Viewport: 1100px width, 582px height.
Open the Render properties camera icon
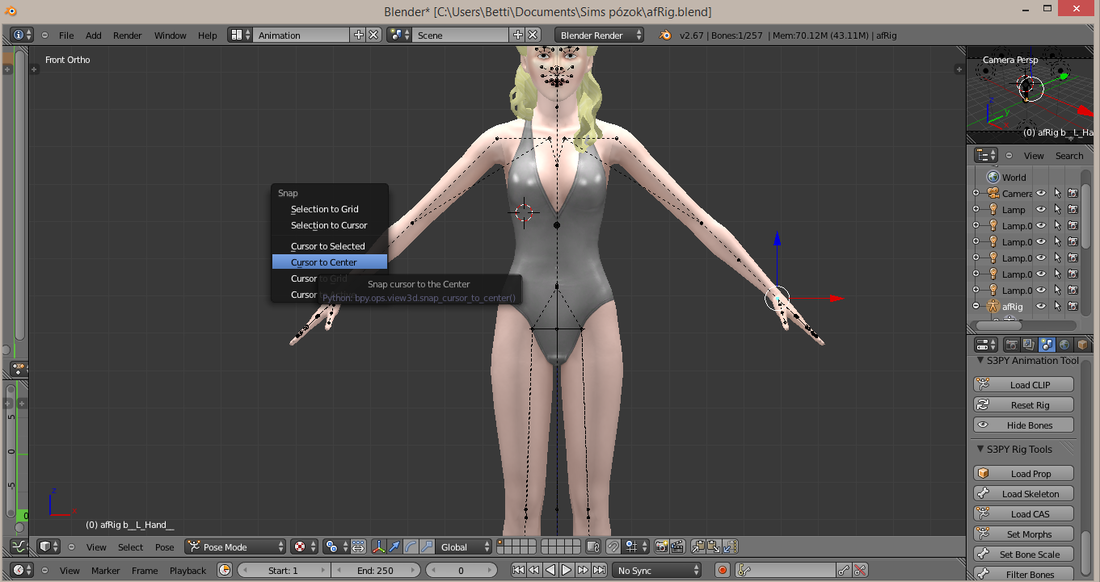(x=1011, y=344)
